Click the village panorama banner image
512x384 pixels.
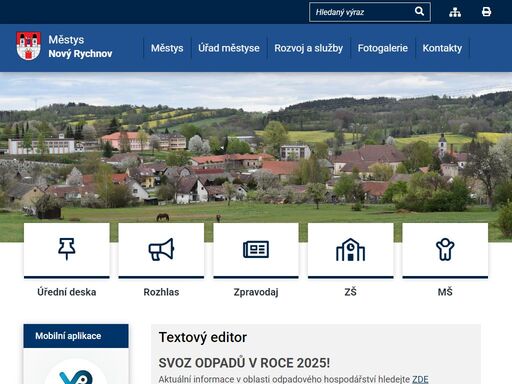pyautogui.click(x=256, y=147)
